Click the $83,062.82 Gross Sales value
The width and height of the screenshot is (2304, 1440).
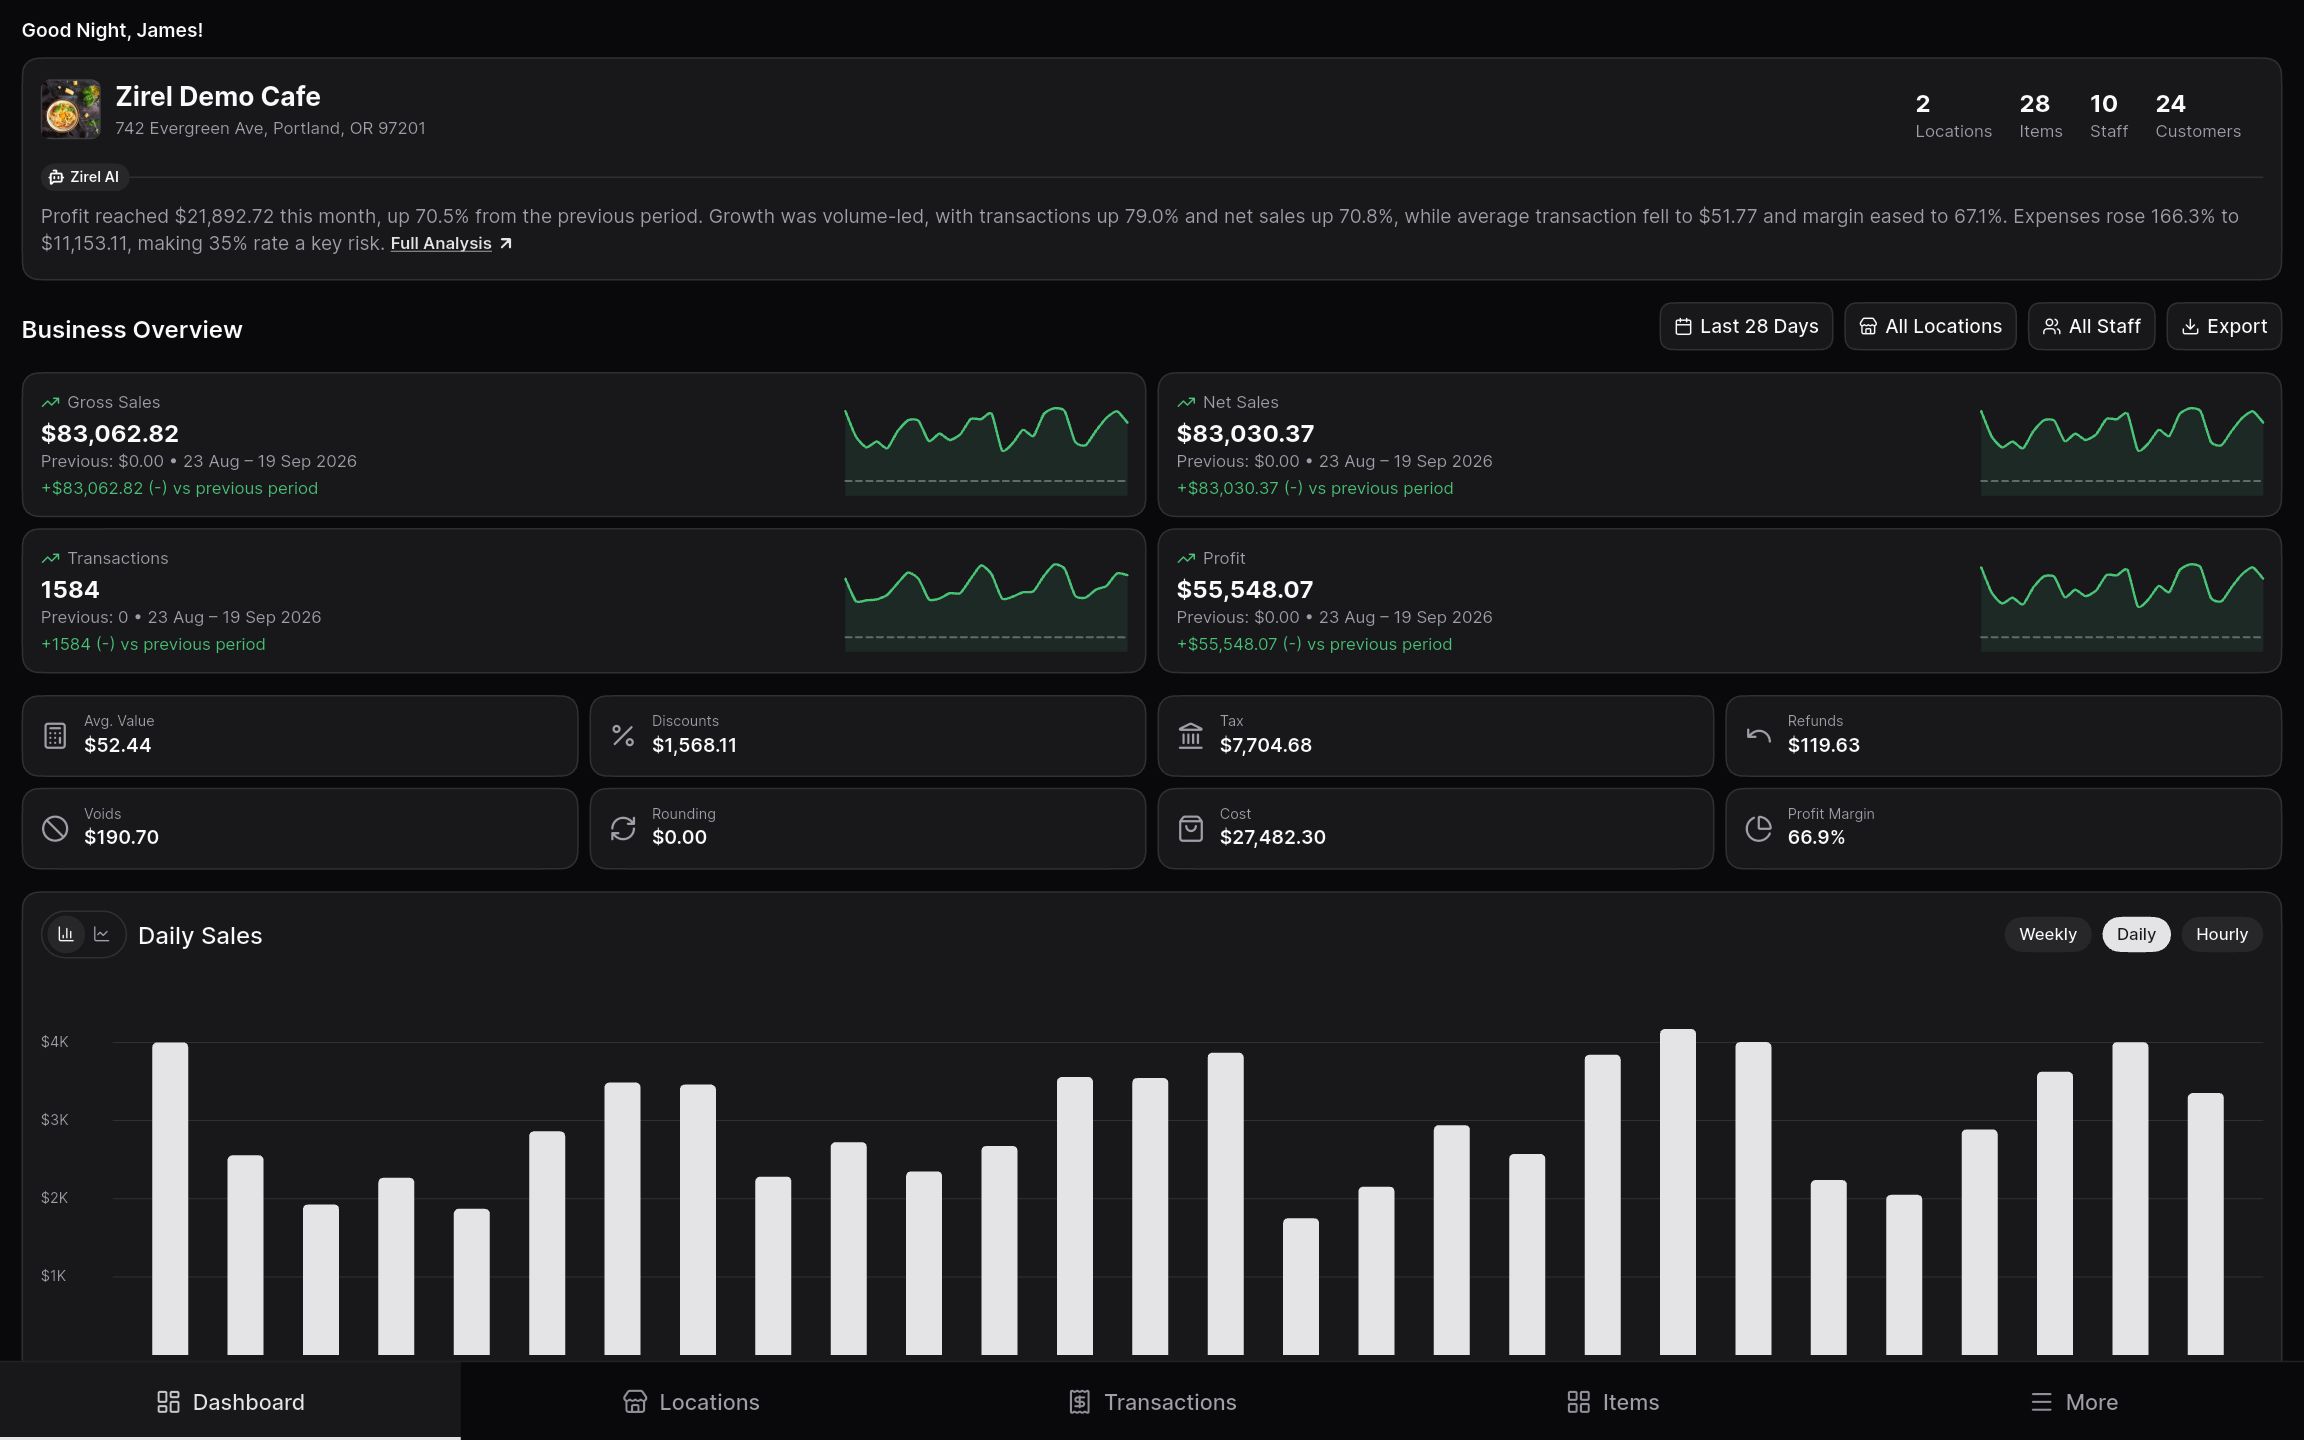110,433
